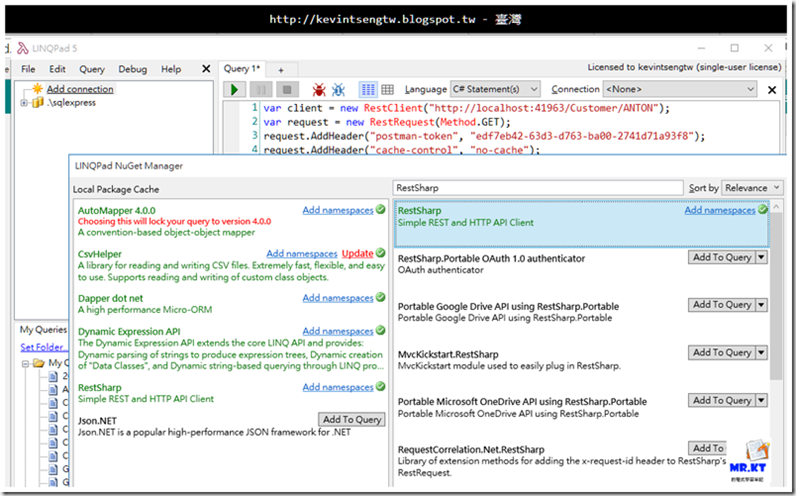Click Add namespaces link for Dapper dot net
796x496 pixels.
[x=338, y=297]
